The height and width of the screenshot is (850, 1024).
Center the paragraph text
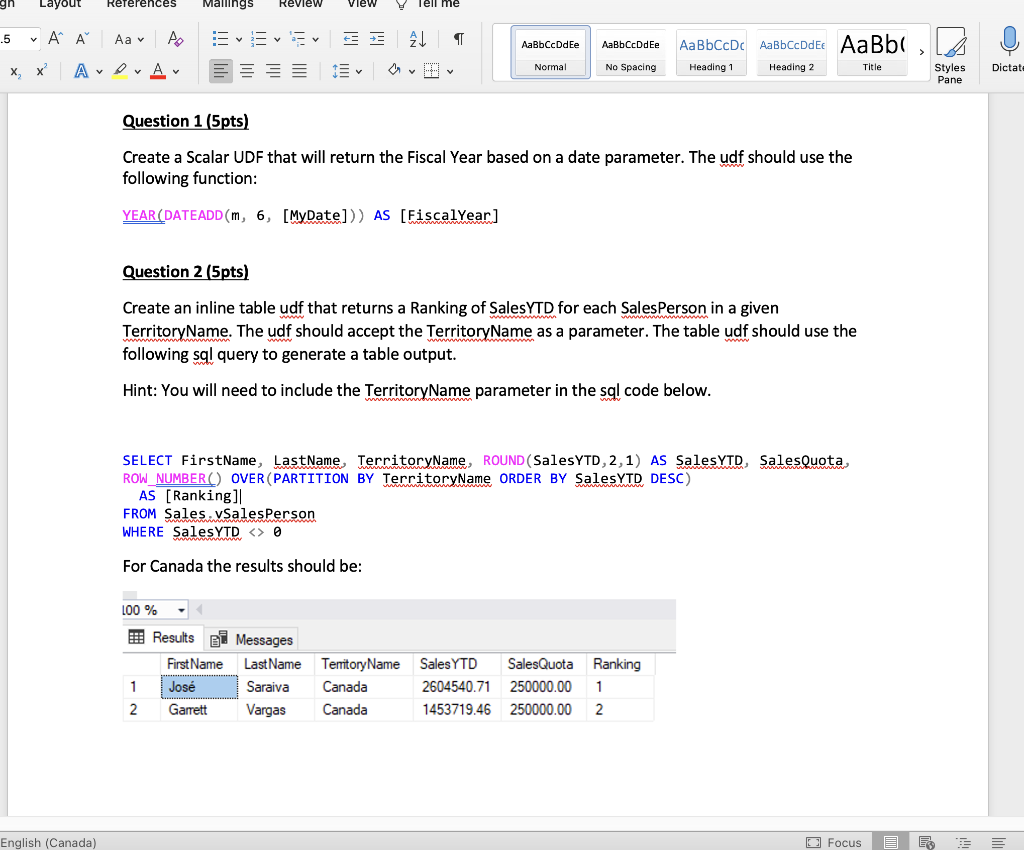247,71
